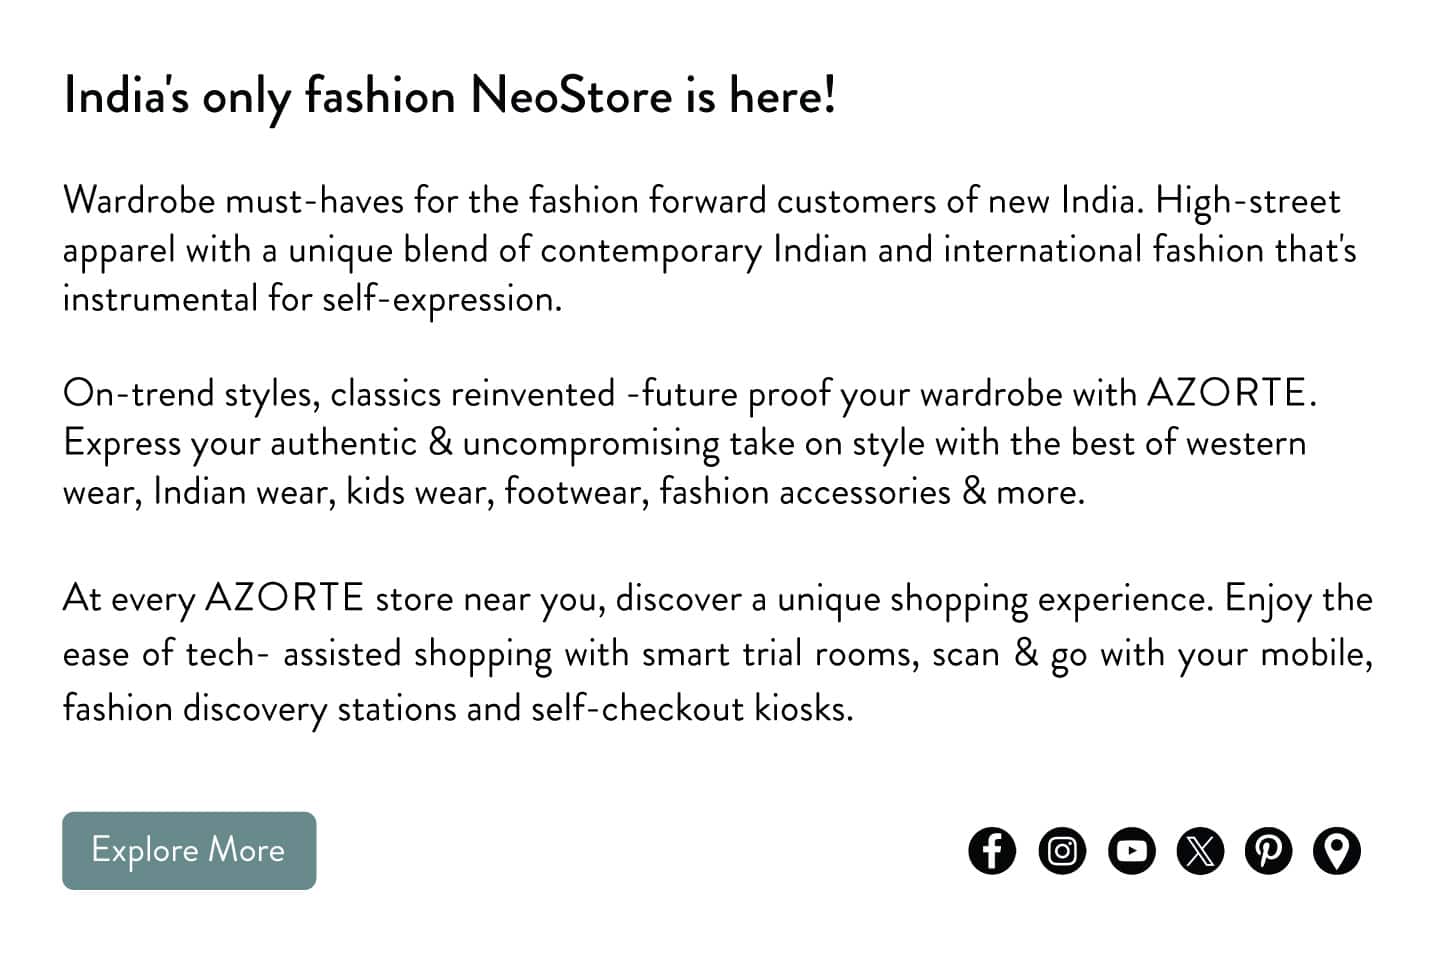Image resolution: width=1440 pixels, height=960 pixels.
Task: Click the word "NeoStore" in the heading
Action: coord(571,96)
